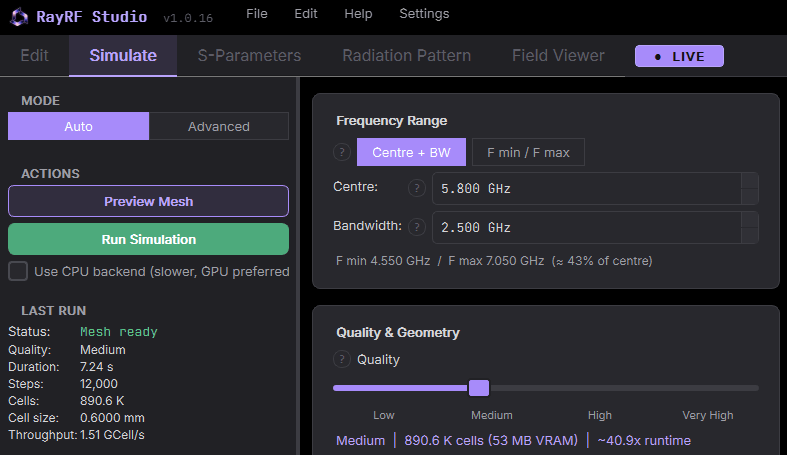
Task: Click the Duration value 7.24 s
Action: [x=96, y=367]
